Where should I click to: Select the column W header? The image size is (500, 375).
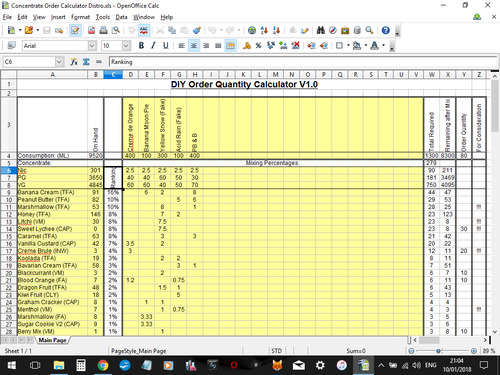pyautogui.click(x=431, y=75)
